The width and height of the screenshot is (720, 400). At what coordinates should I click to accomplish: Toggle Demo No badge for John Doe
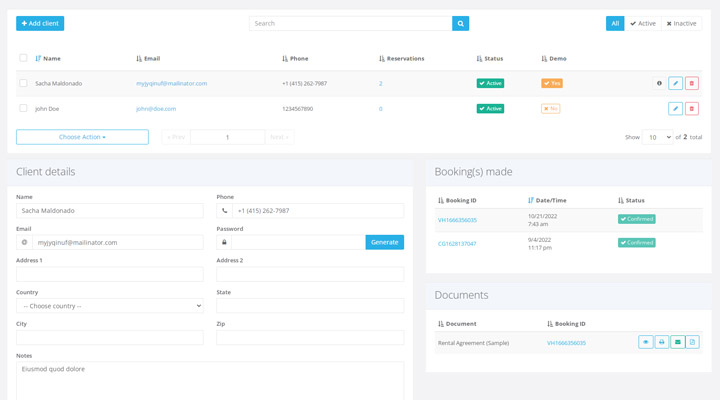550,108
